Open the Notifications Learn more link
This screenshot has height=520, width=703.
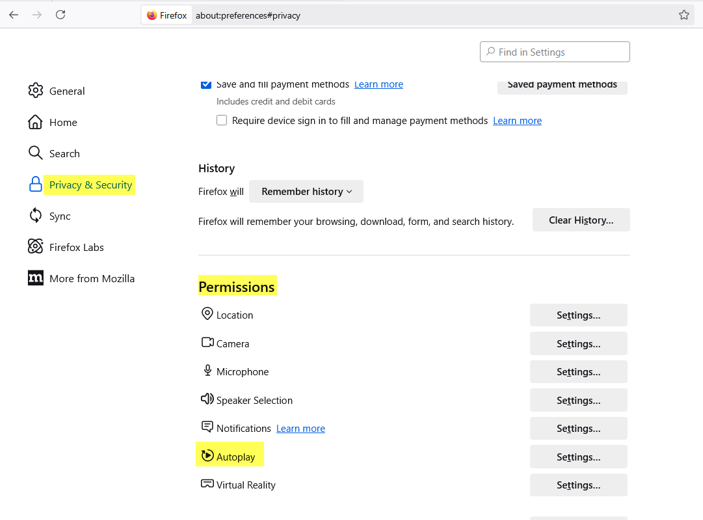click(300, 429)
